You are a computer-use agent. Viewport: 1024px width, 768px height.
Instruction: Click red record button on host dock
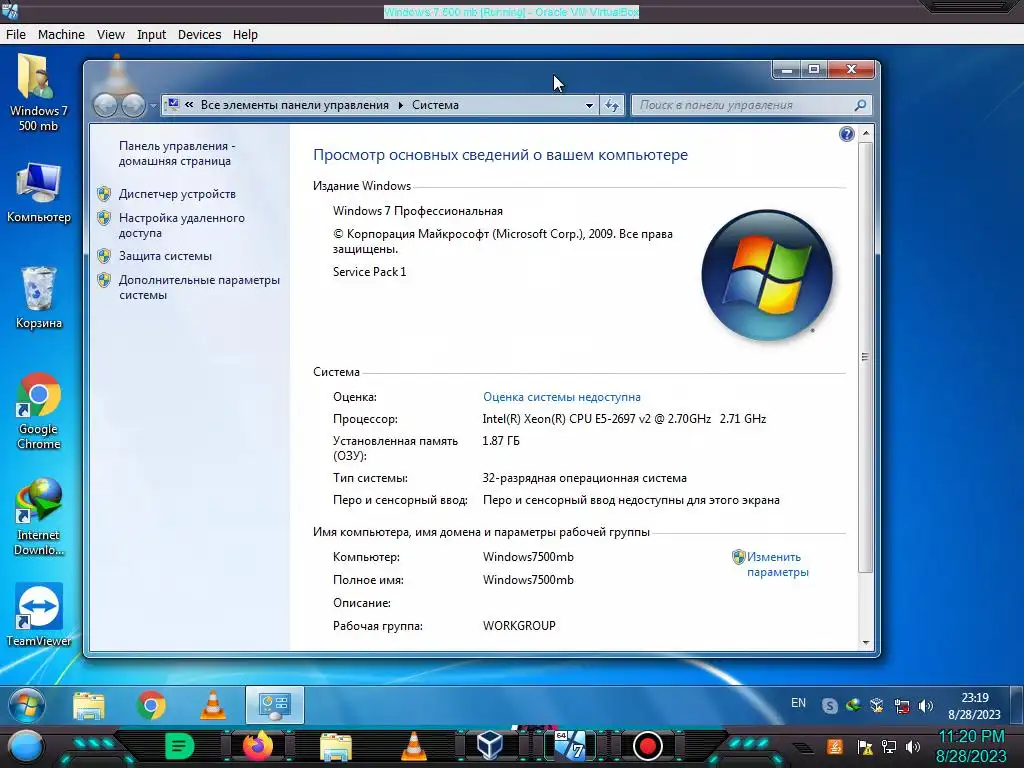click(648, 746)
